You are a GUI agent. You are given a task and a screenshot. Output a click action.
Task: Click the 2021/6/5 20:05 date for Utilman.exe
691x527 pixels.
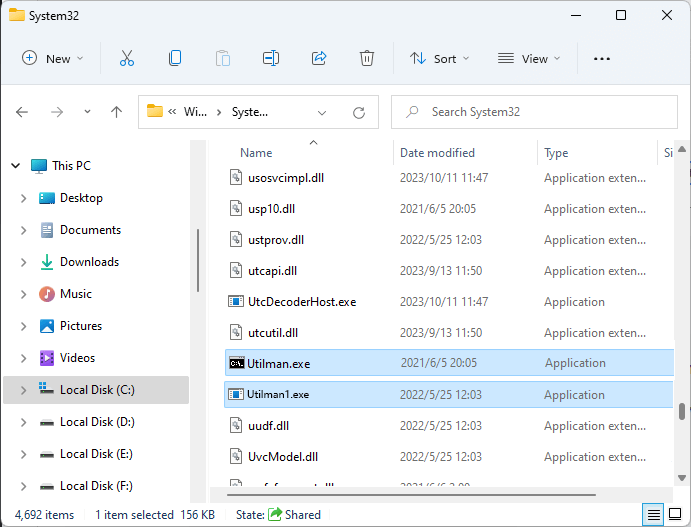coord(438,363)
